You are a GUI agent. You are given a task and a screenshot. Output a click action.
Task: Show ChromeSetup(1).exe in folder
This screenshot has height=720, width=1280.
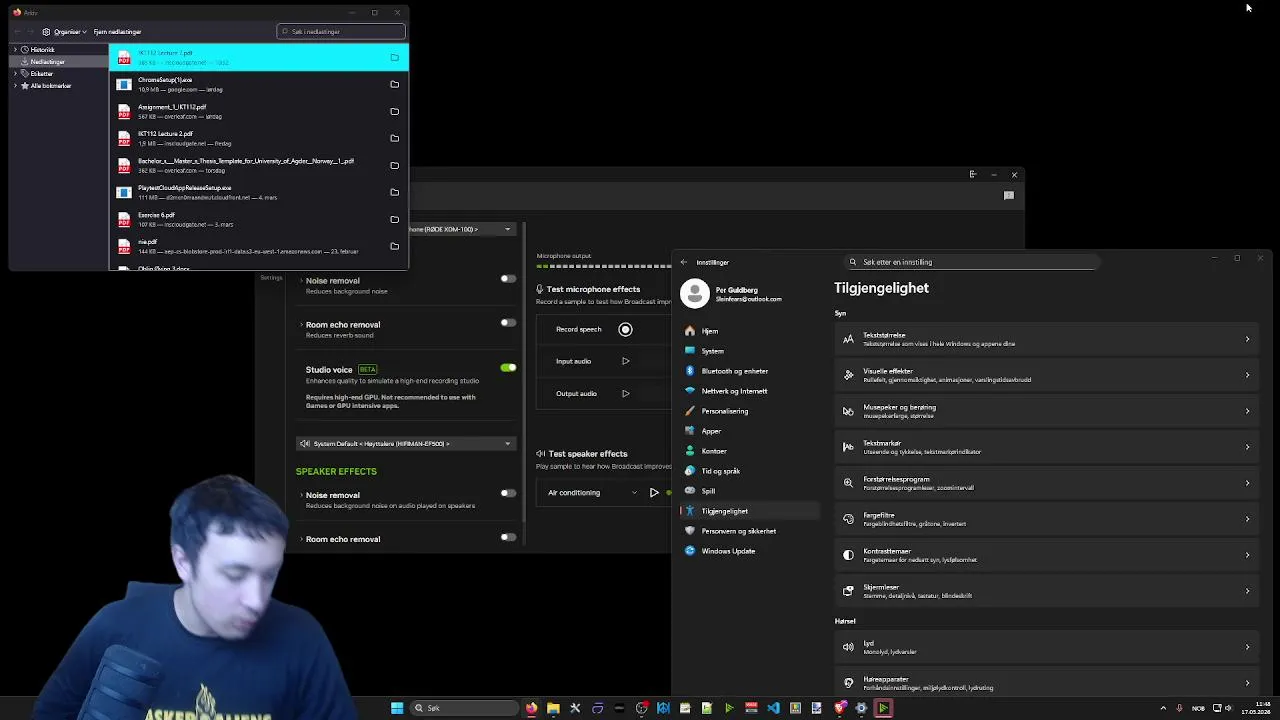point(394,84)
